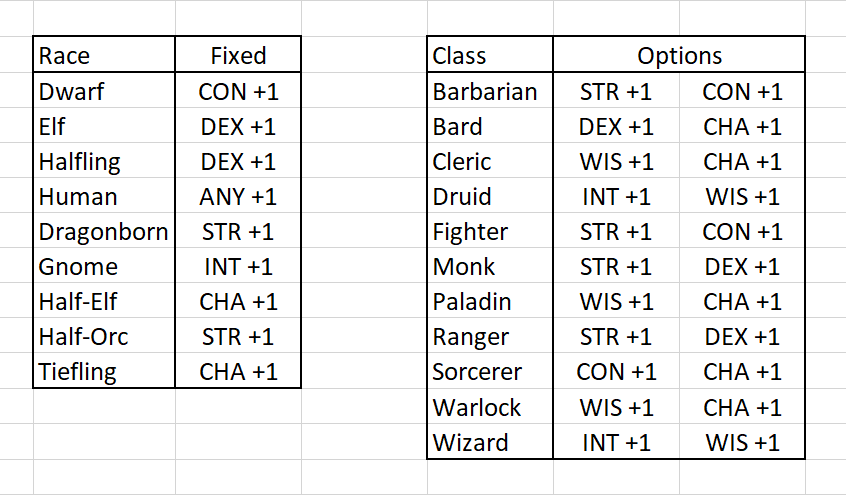This screenshot has width=846, height=495.
Task: Select Gnome's INT +1 bonus cell
Action: pyautogui.click(x=238, y=267)
